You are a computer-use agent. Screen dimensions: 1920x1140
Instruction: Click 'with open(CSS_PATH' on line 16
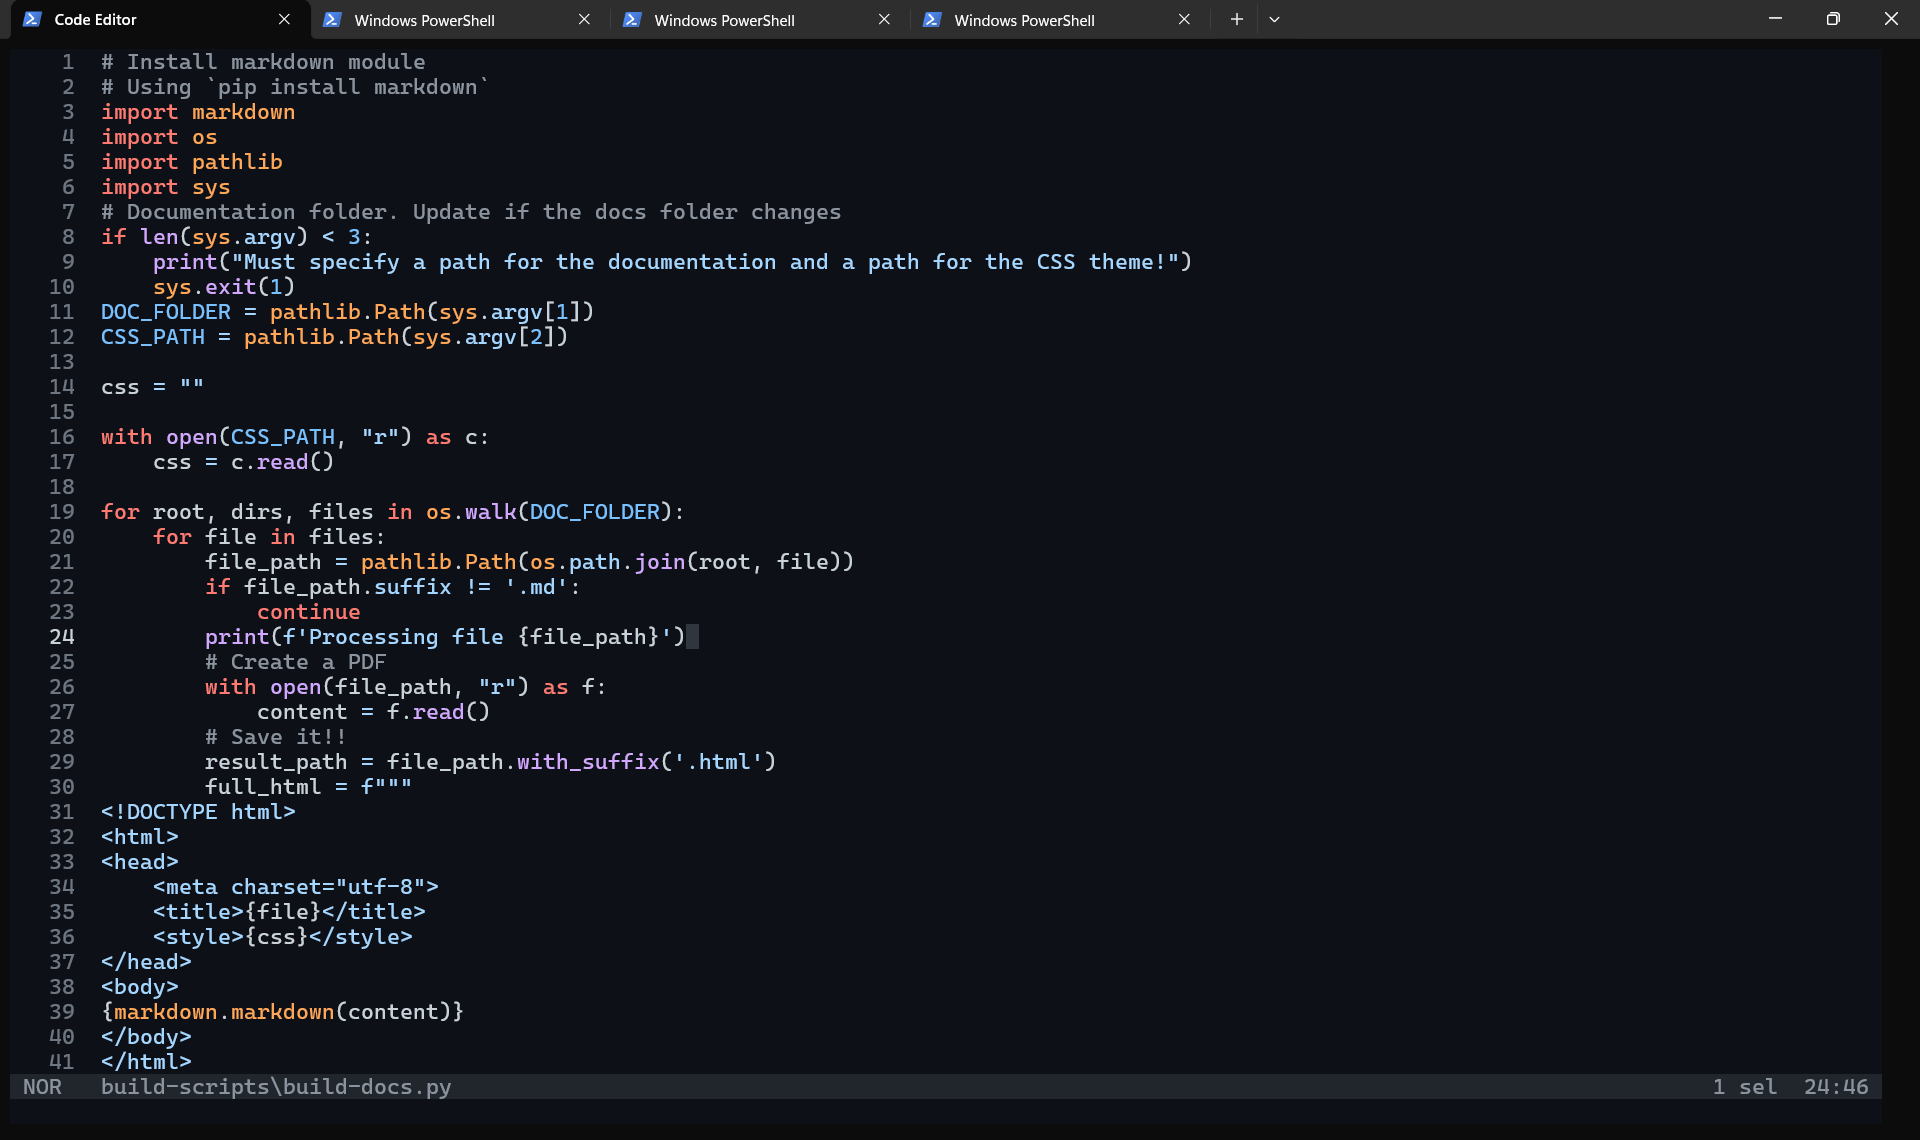(x=218, y=437)
